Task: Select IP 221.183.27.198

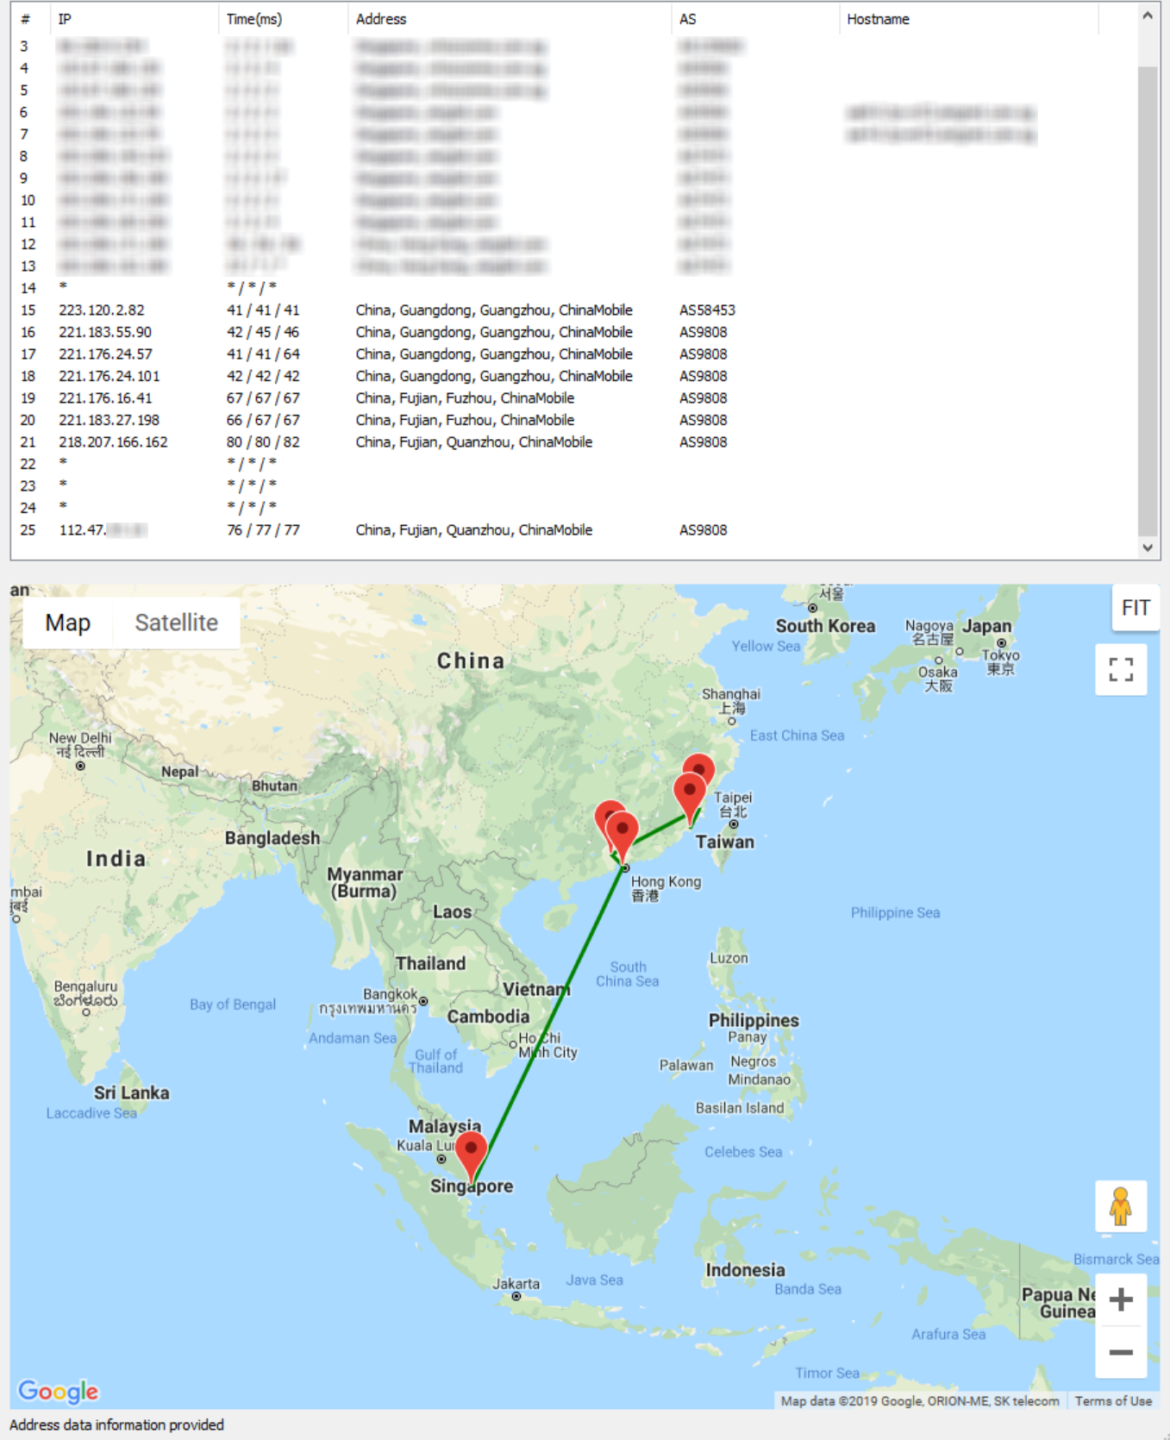Action: point(109,420)
